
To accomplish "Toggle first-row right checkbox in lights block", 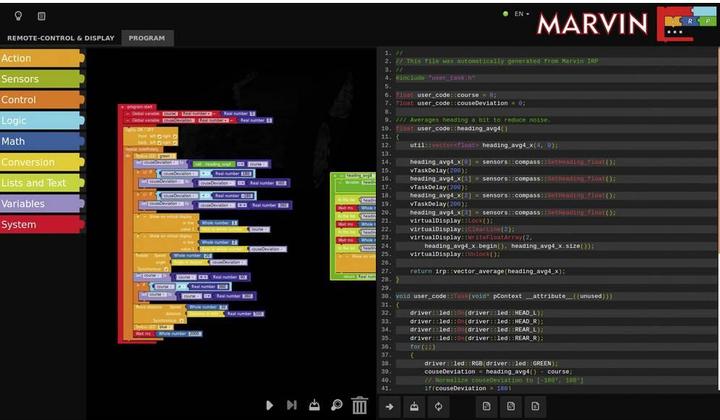I will (x=174, y=136).
